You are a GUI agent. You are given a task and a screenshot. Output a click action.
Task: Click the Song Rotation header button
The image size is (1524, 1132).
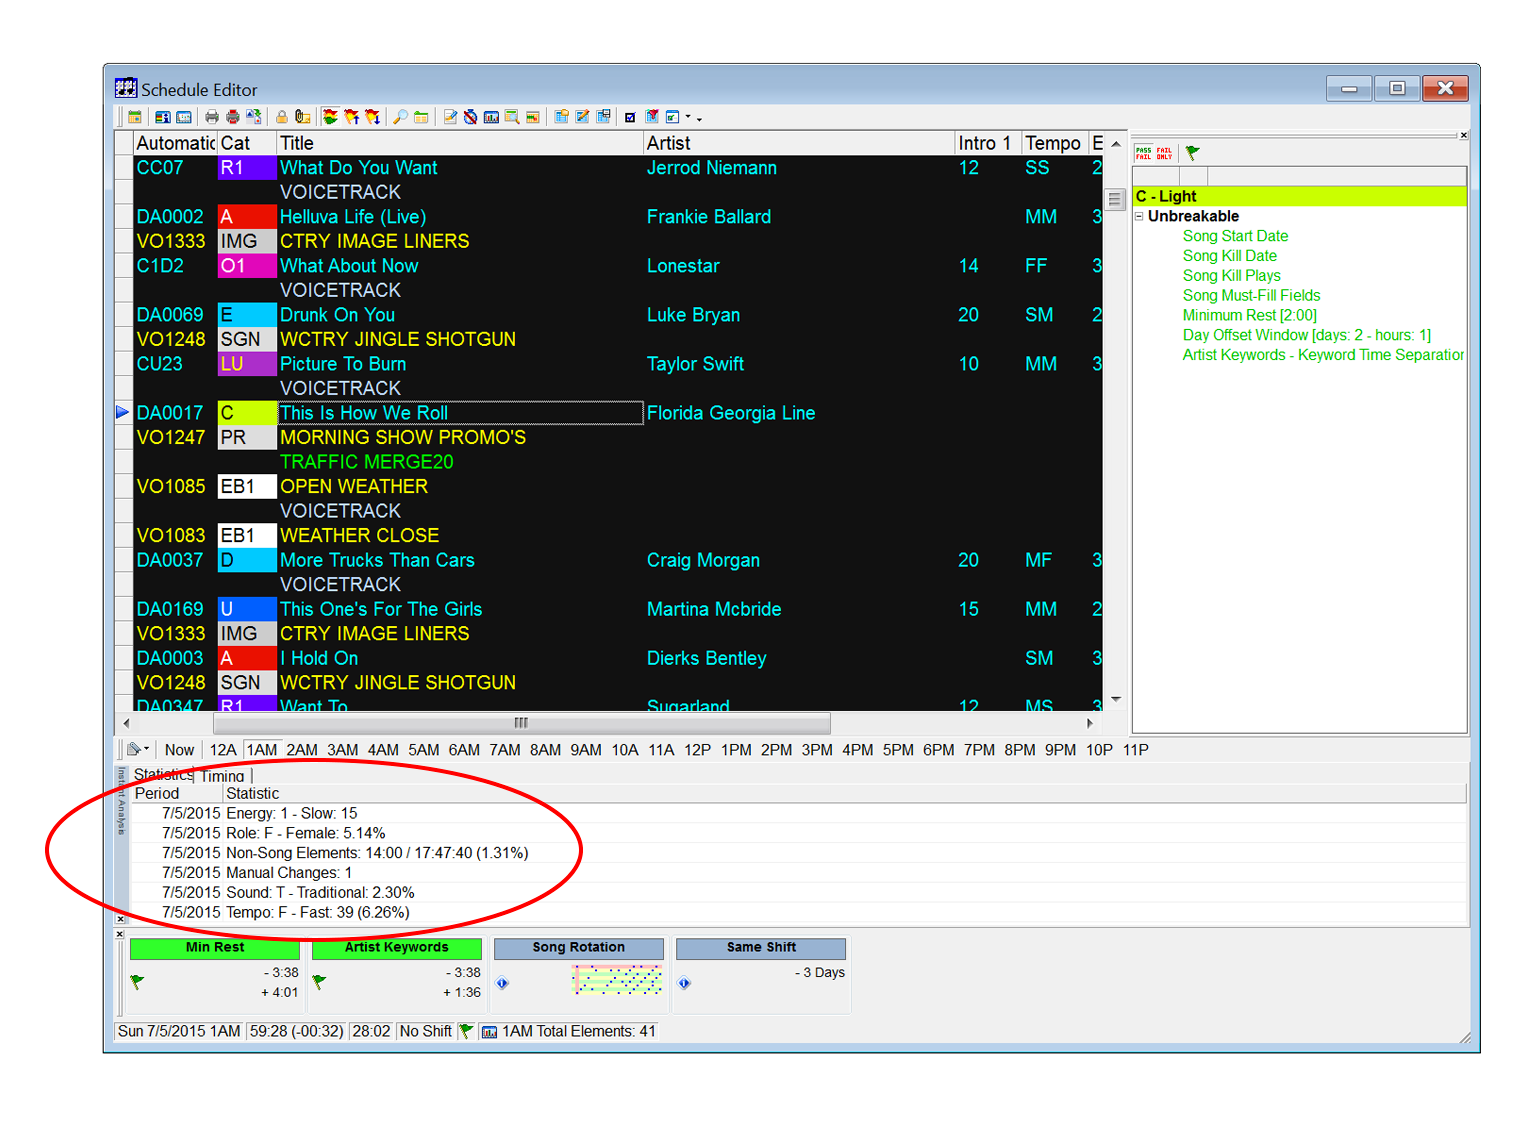pyautogui.click(x=578, y=947)
